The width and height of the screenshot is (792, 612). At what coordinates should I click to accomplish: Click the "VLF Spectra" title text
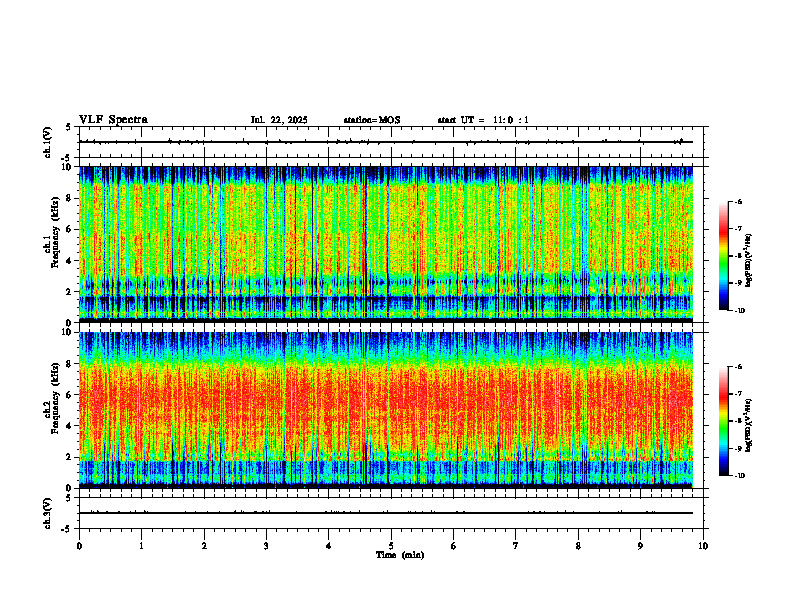tap(113, 120)
